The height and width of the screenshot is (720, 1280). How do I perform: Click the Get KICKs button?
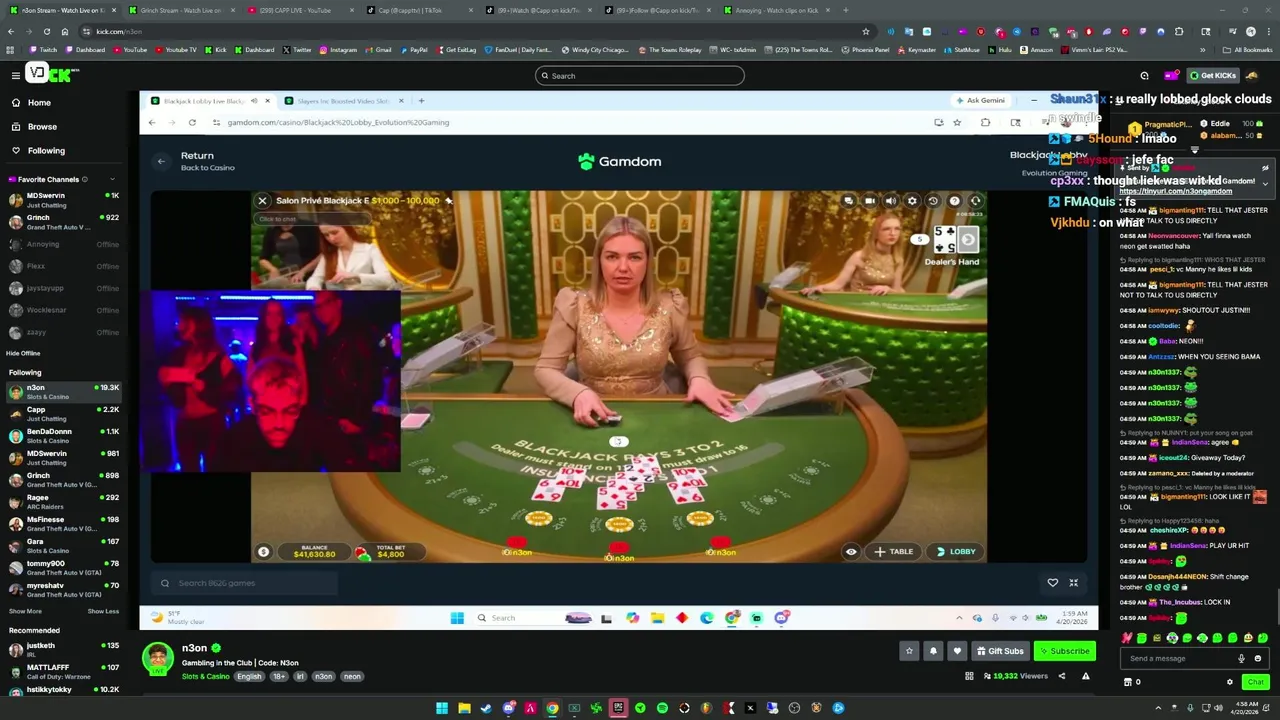point(1213,76)
